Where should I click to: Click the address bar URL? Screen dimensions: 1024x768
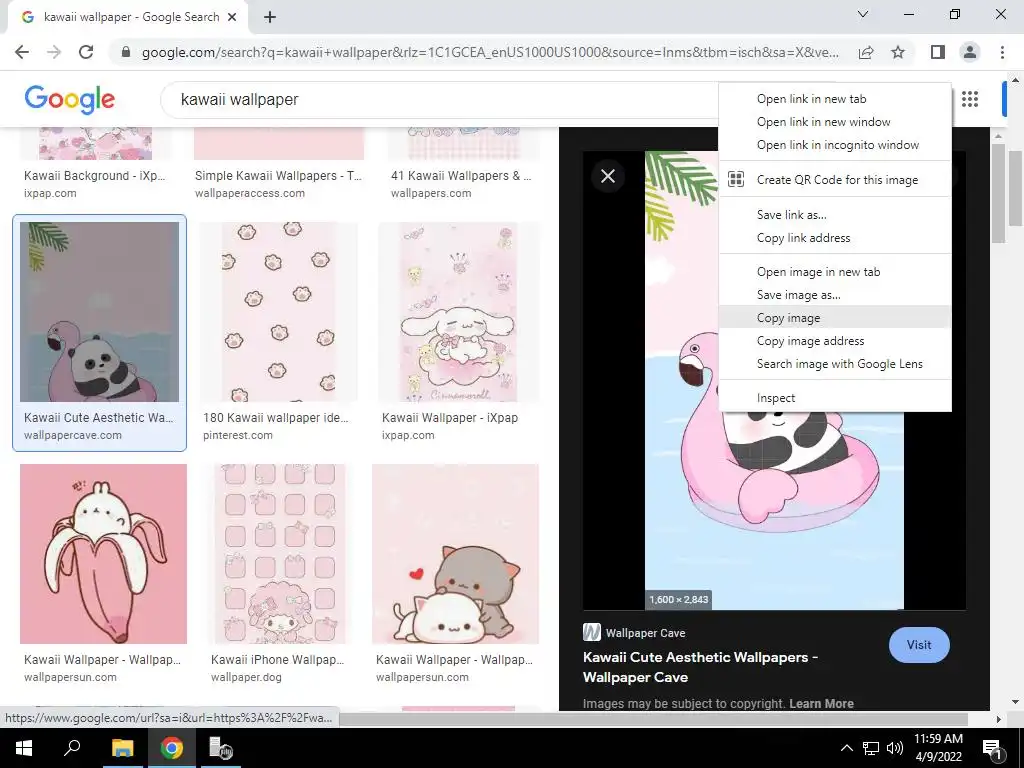click(x=490, y=52)
